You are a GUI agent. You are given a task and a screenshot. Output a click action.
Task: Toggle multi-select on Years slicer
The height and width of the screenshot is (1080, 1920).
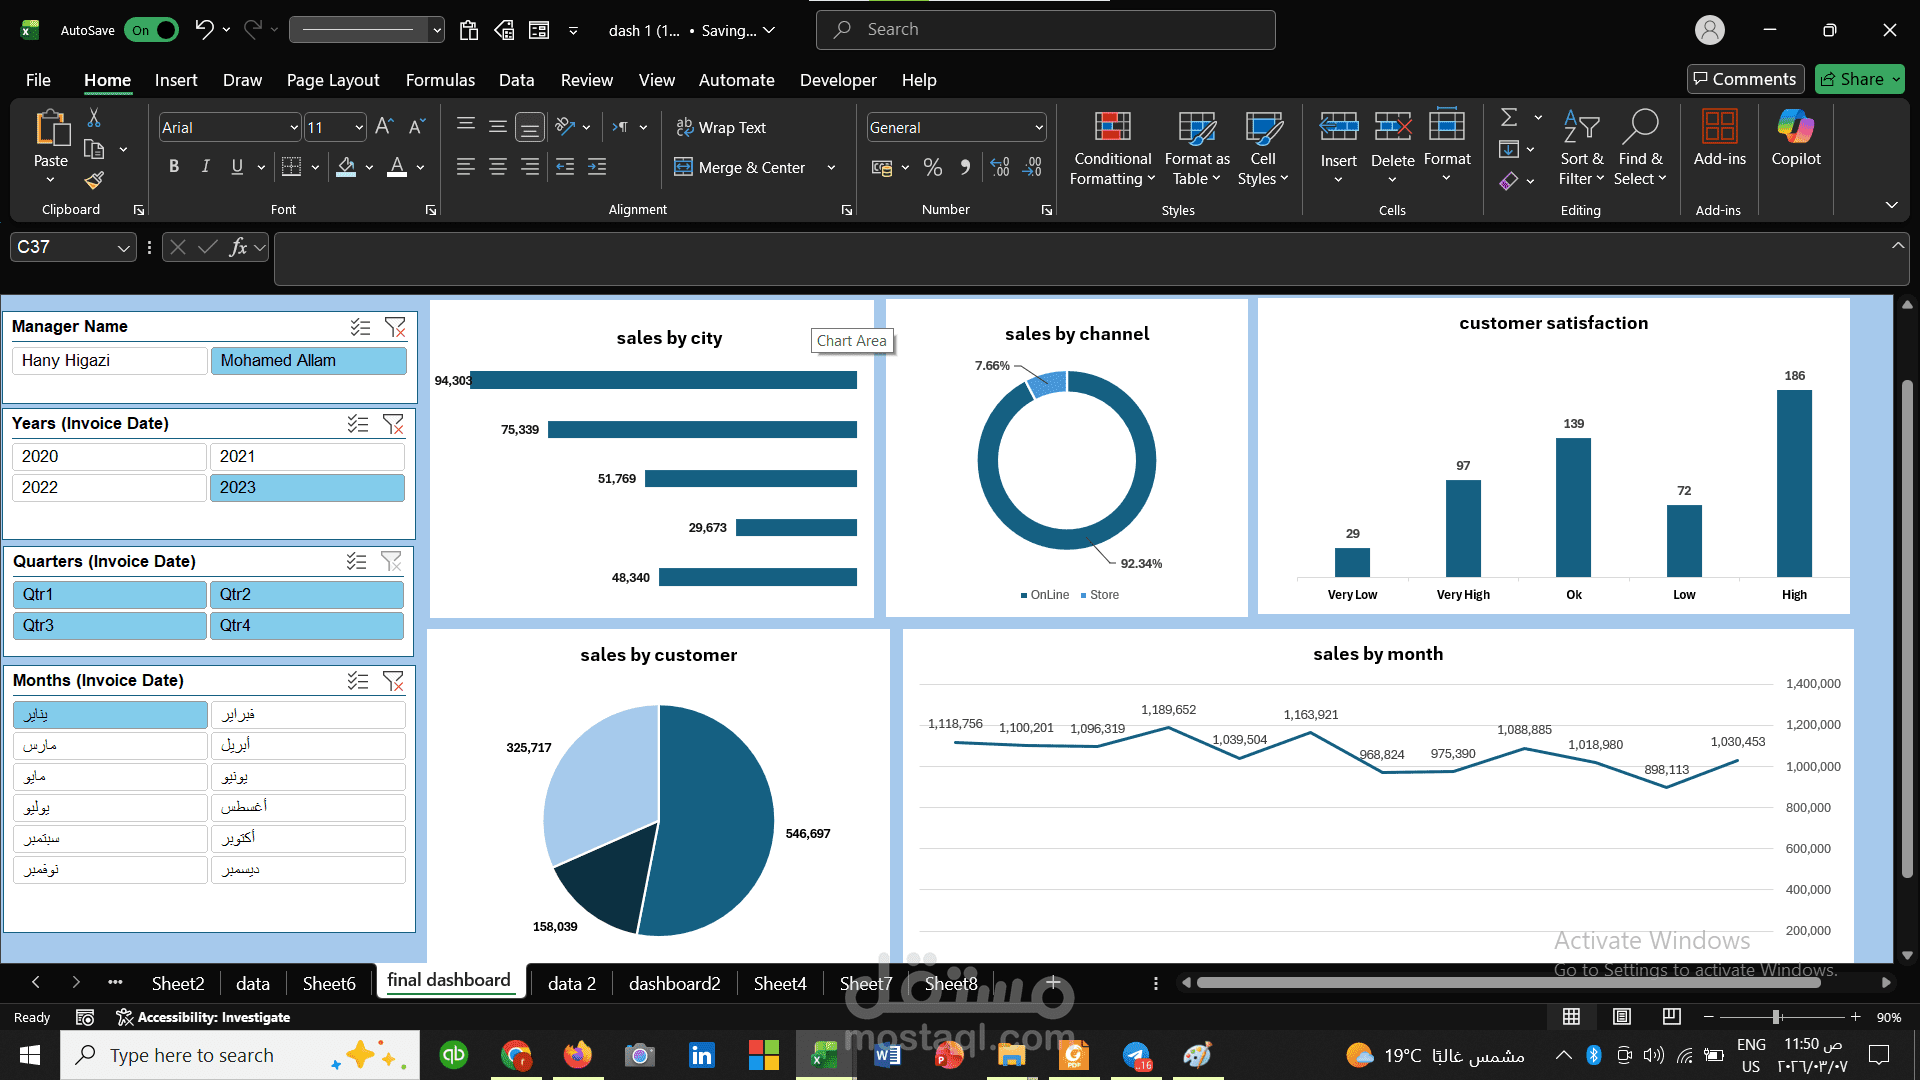coord(358,424)
